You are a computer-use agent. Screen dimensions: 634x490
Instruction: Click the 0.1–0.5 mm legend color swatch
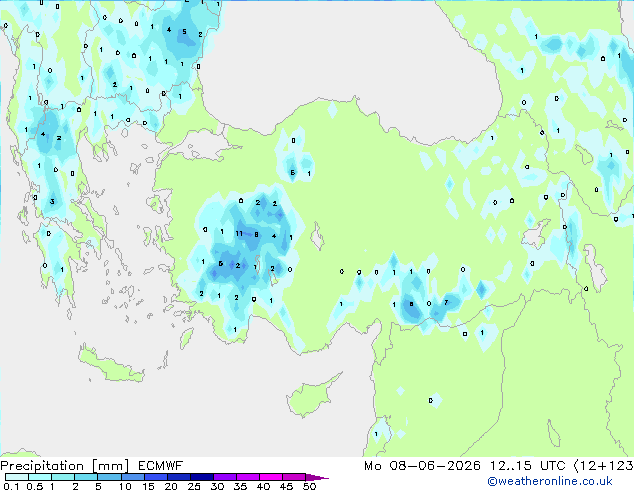click(17, 477)
